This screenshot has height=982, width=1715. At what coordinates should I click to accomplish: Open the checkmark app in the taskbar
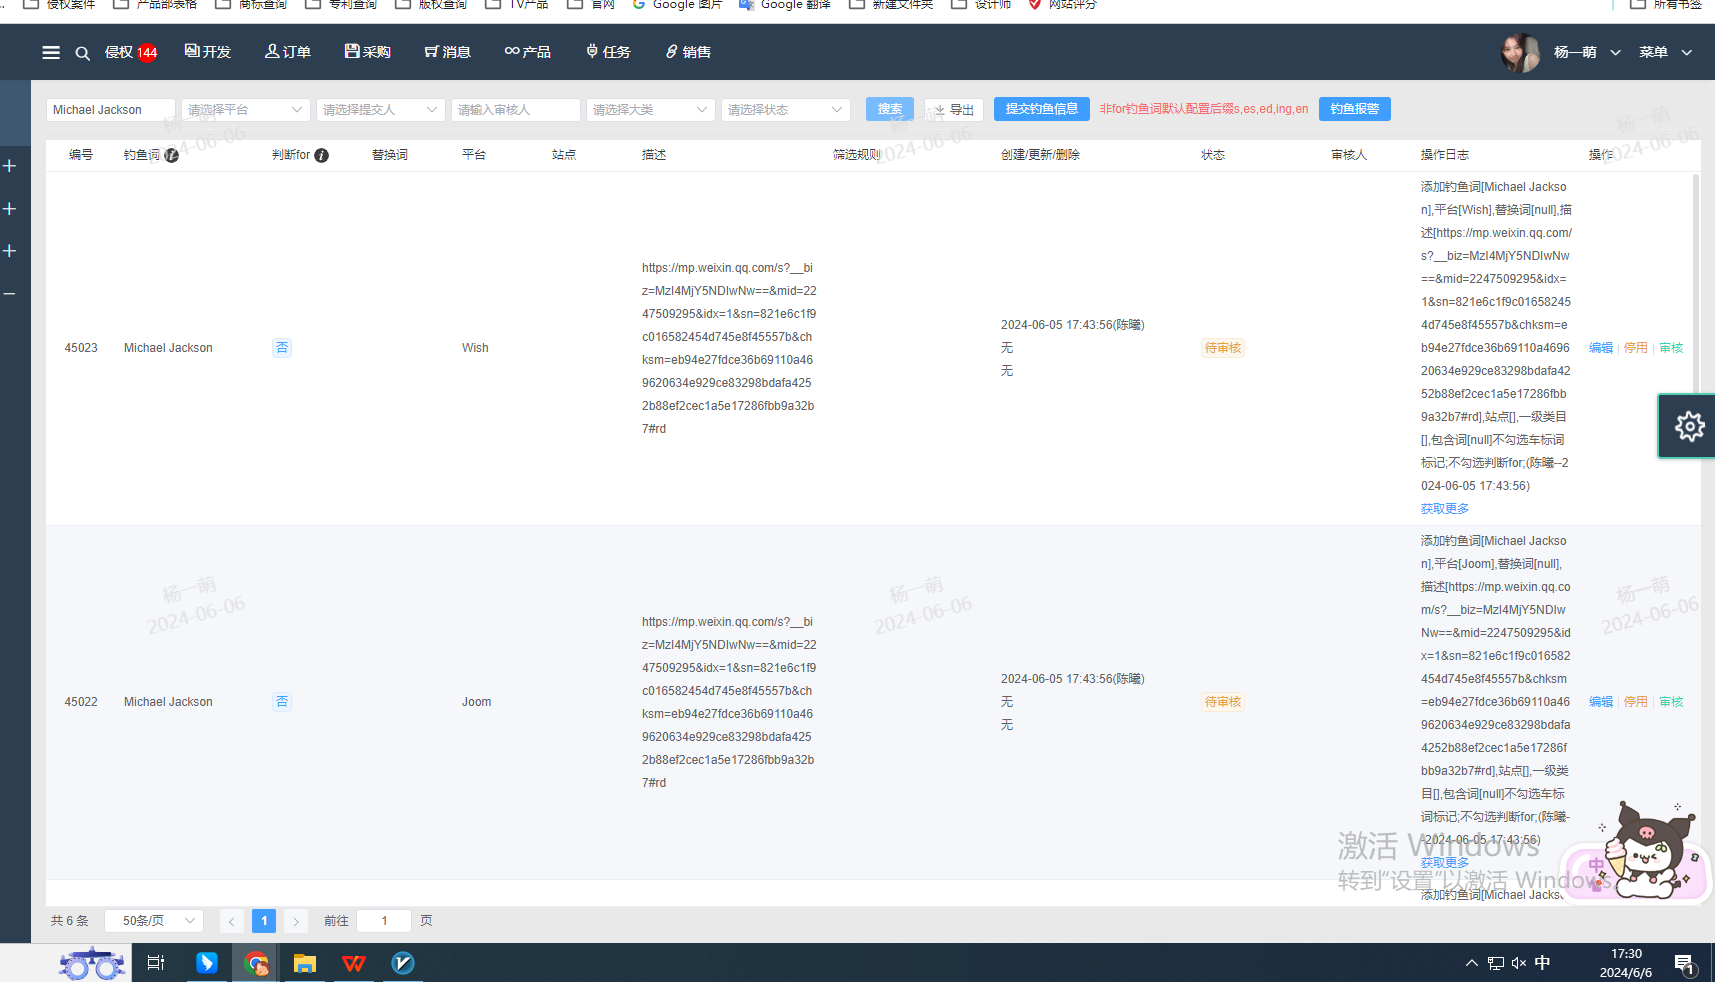coord(403,963)
